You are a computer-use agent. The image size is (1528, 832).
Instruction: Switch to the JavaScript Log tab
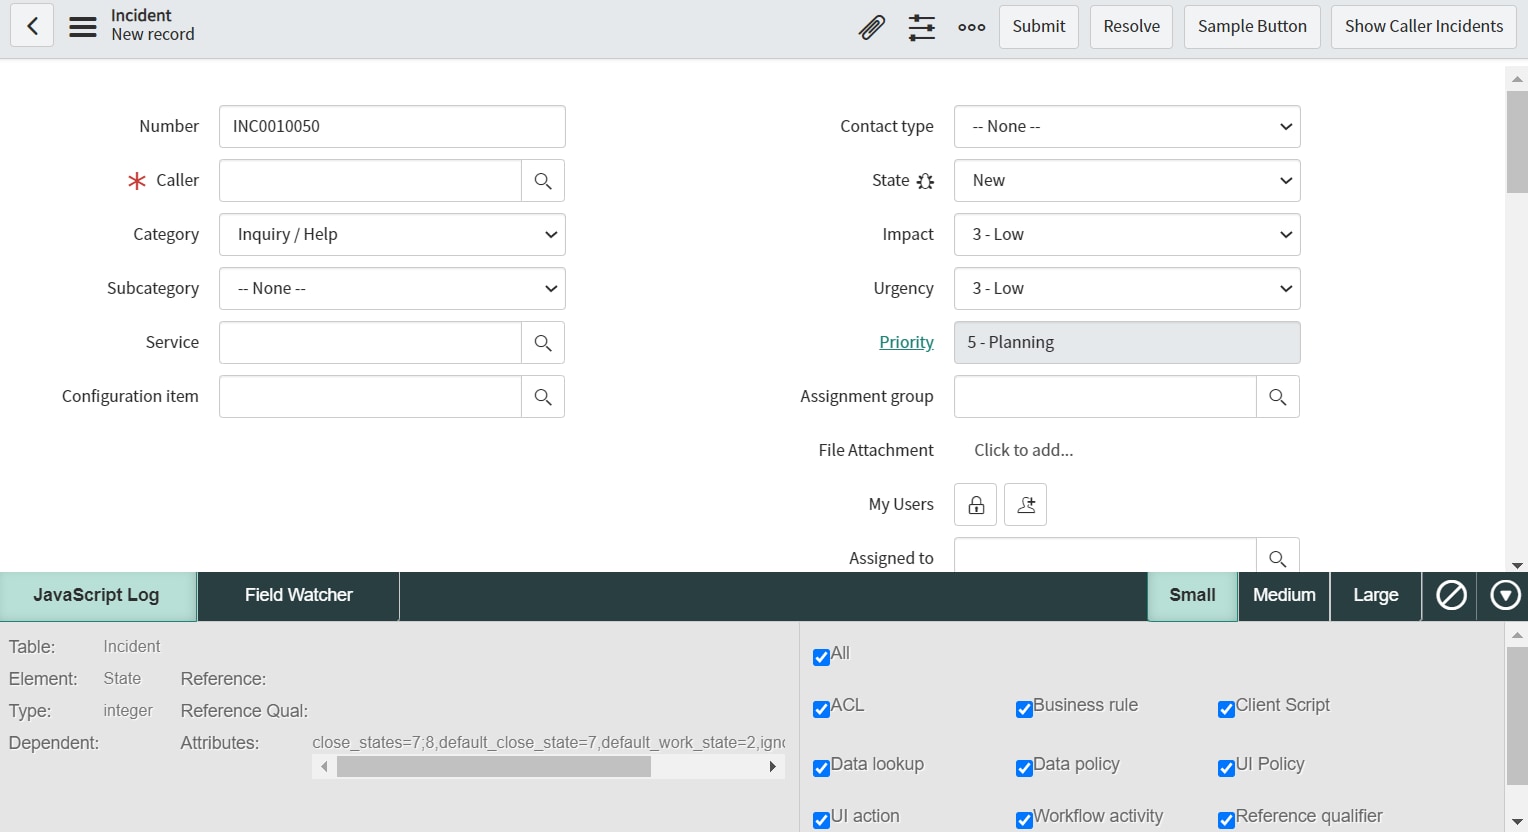[97, 596]
